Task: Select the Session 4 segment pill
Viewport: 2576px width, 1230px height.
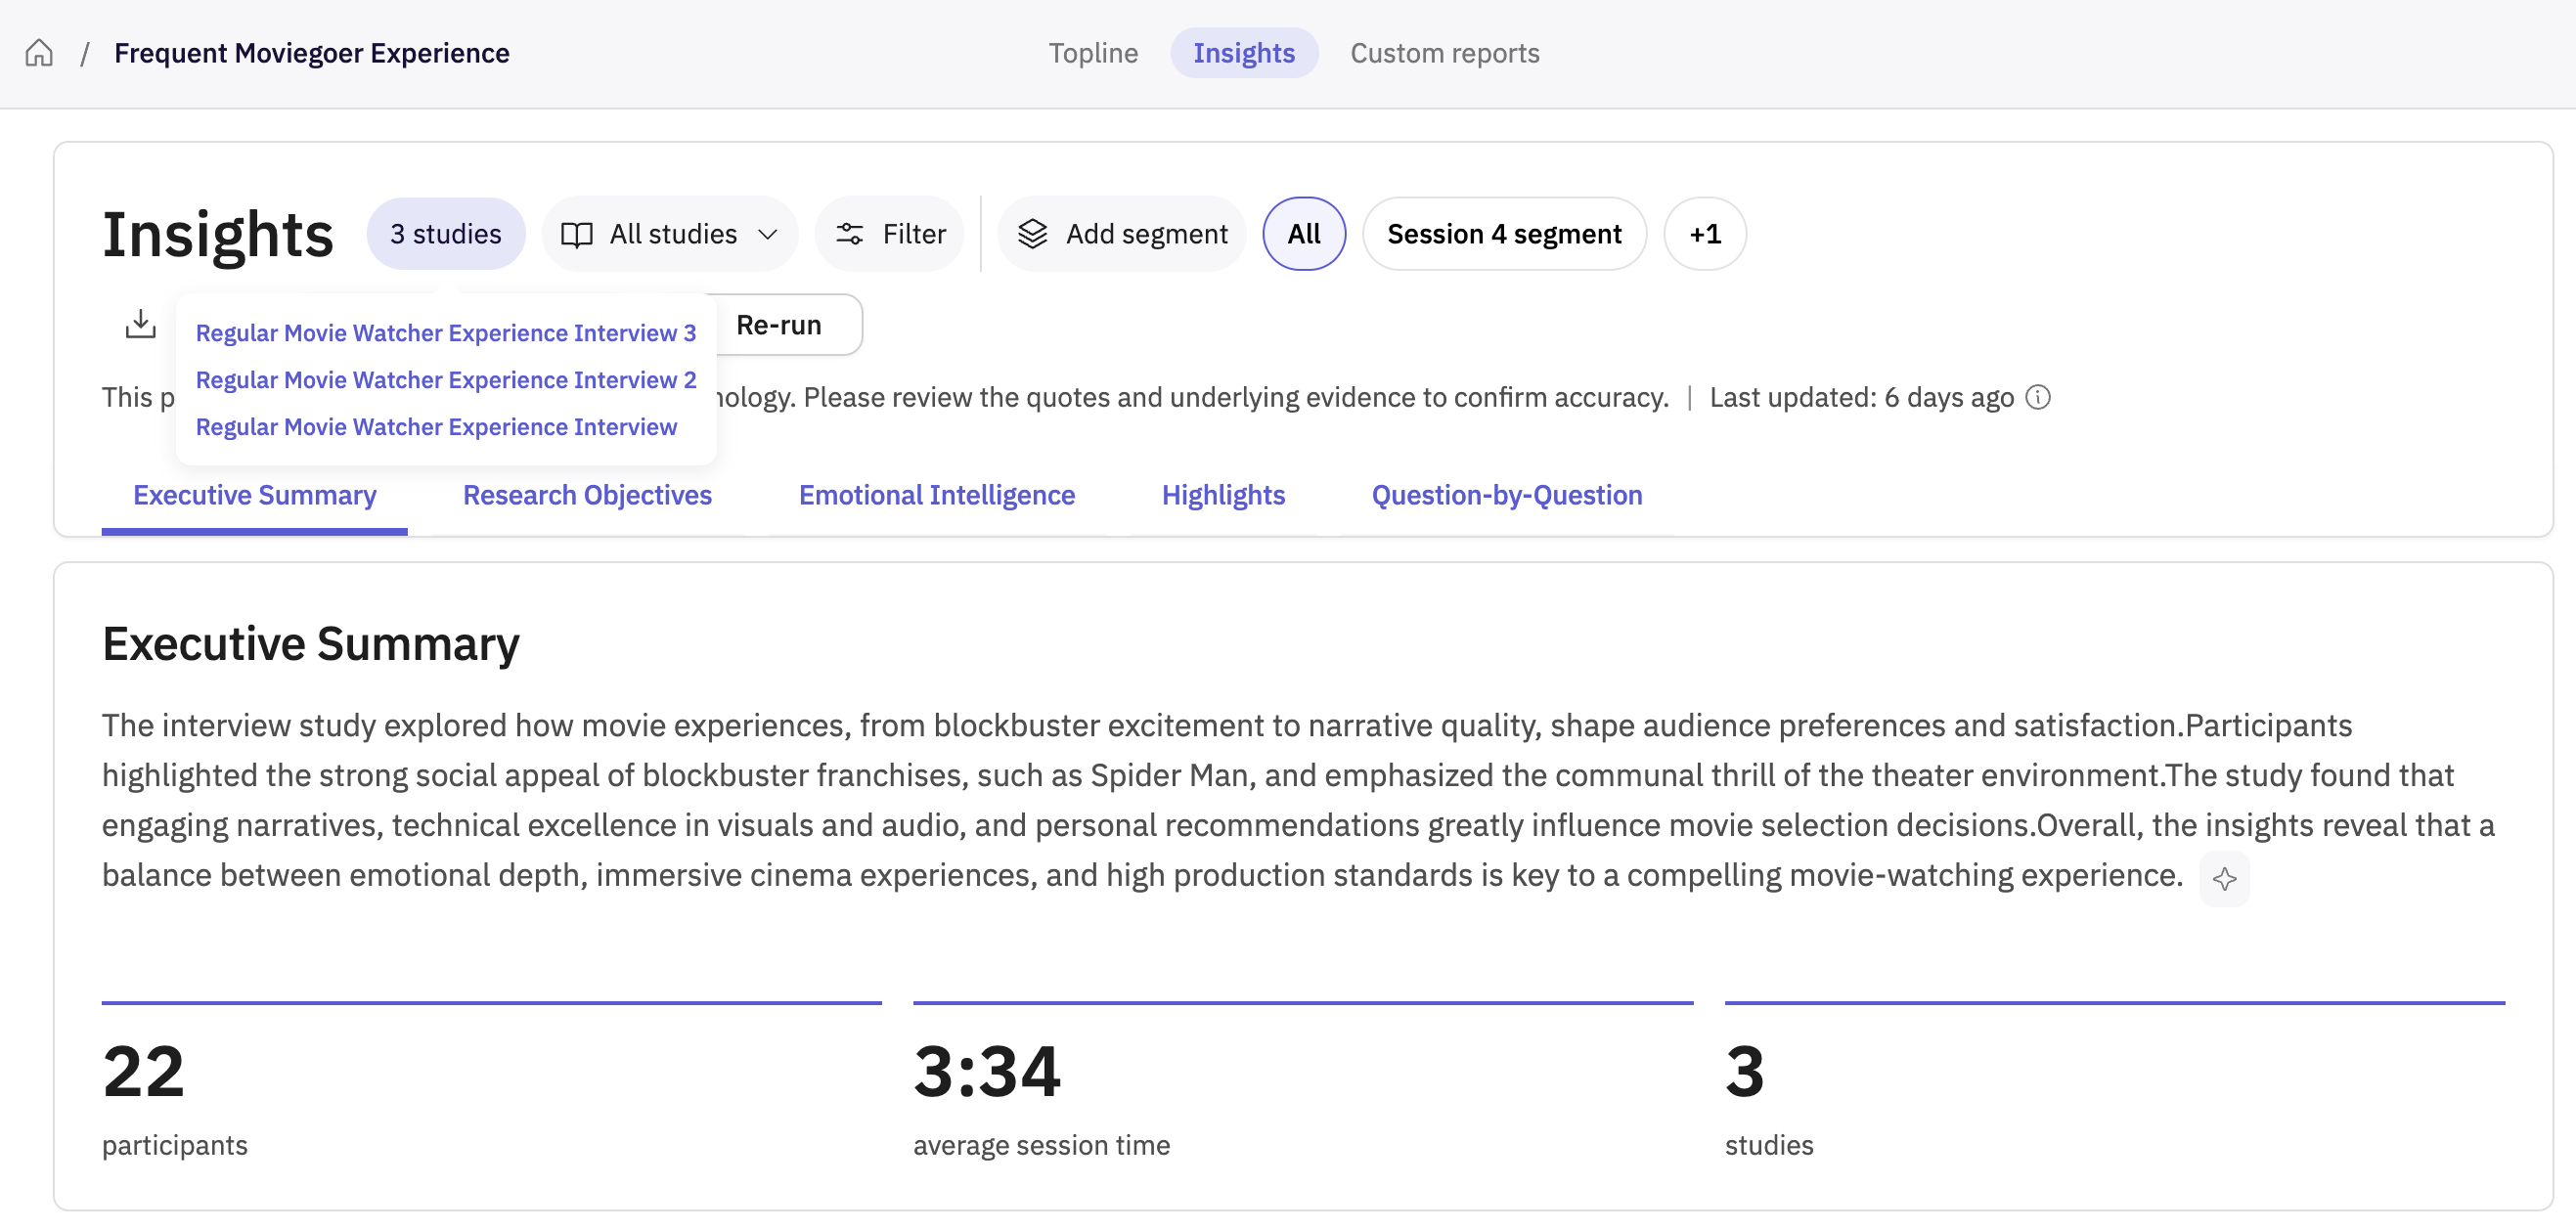Action: [x=1503, y=234]
